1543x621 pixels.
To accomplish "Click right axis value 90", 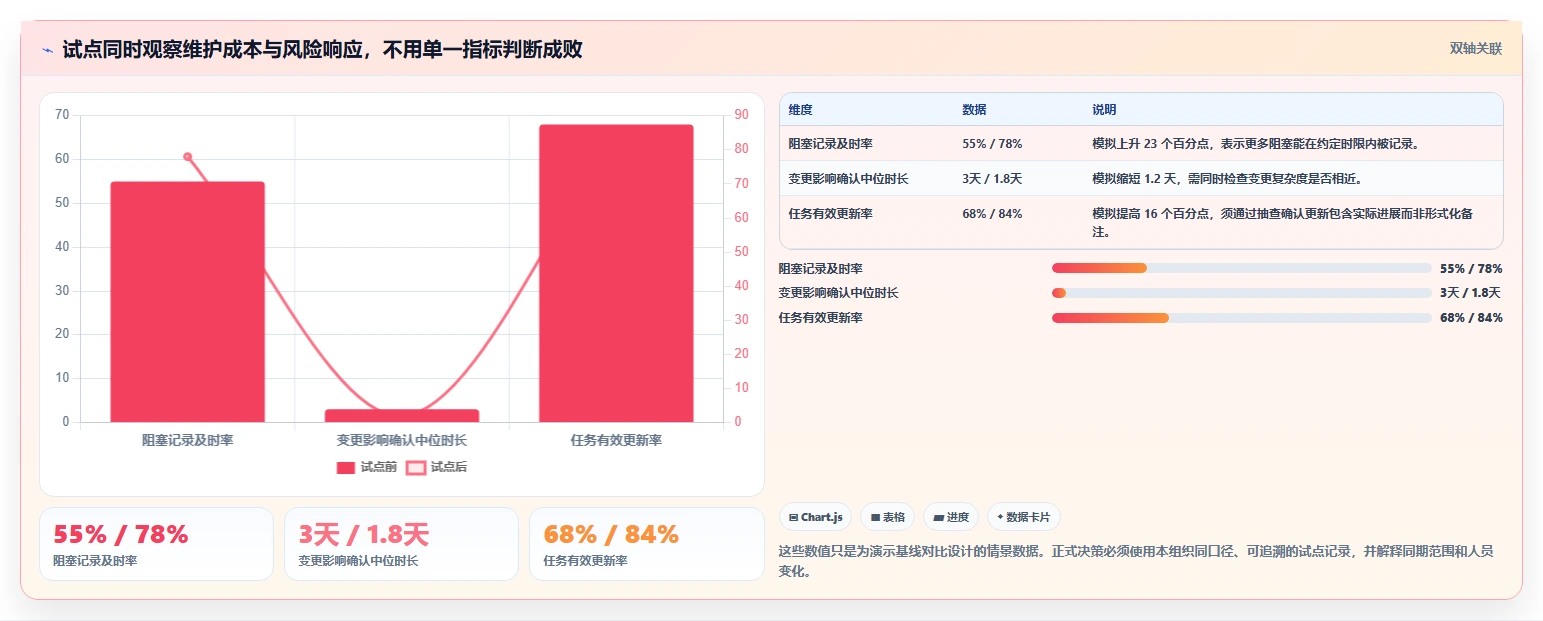I will 741,115.
